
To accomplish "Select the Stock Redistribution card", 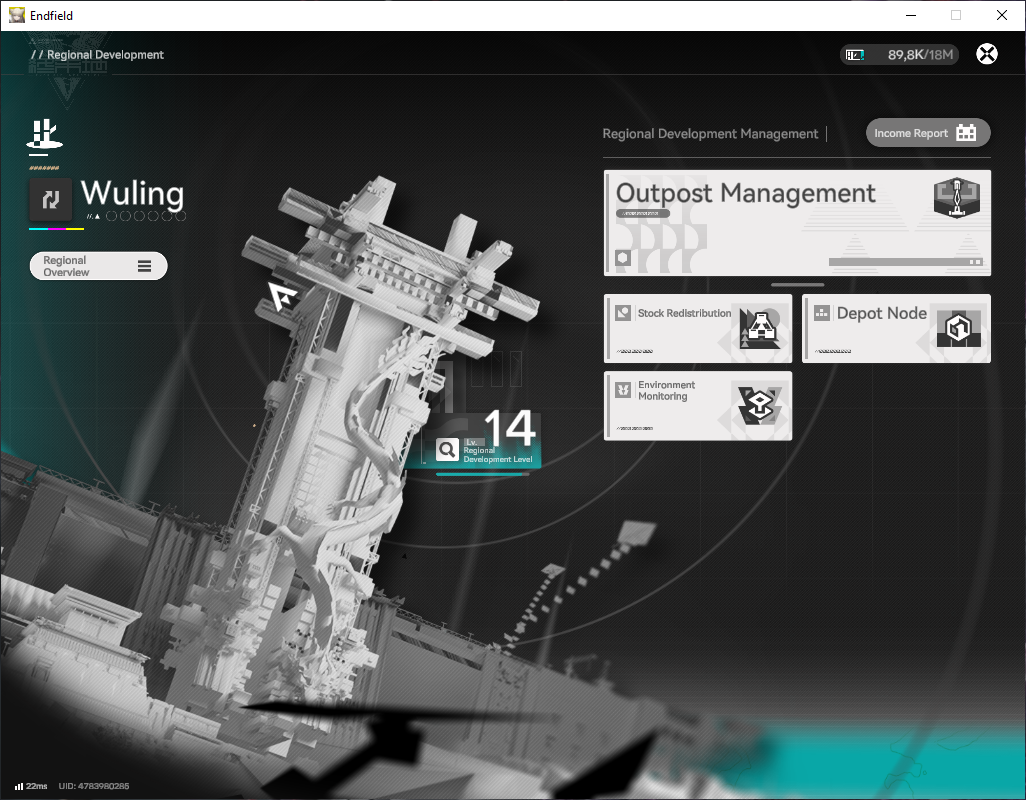I will [698, 328].
